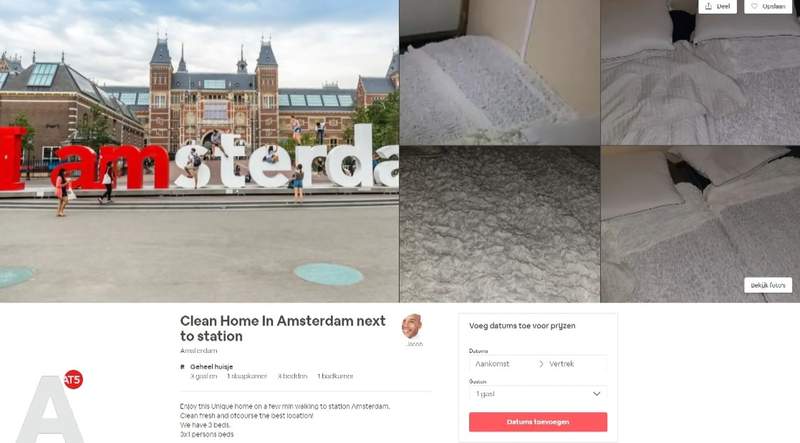
Task: Open the top-left bed blanket photo
Action: [x=499, y=72]
